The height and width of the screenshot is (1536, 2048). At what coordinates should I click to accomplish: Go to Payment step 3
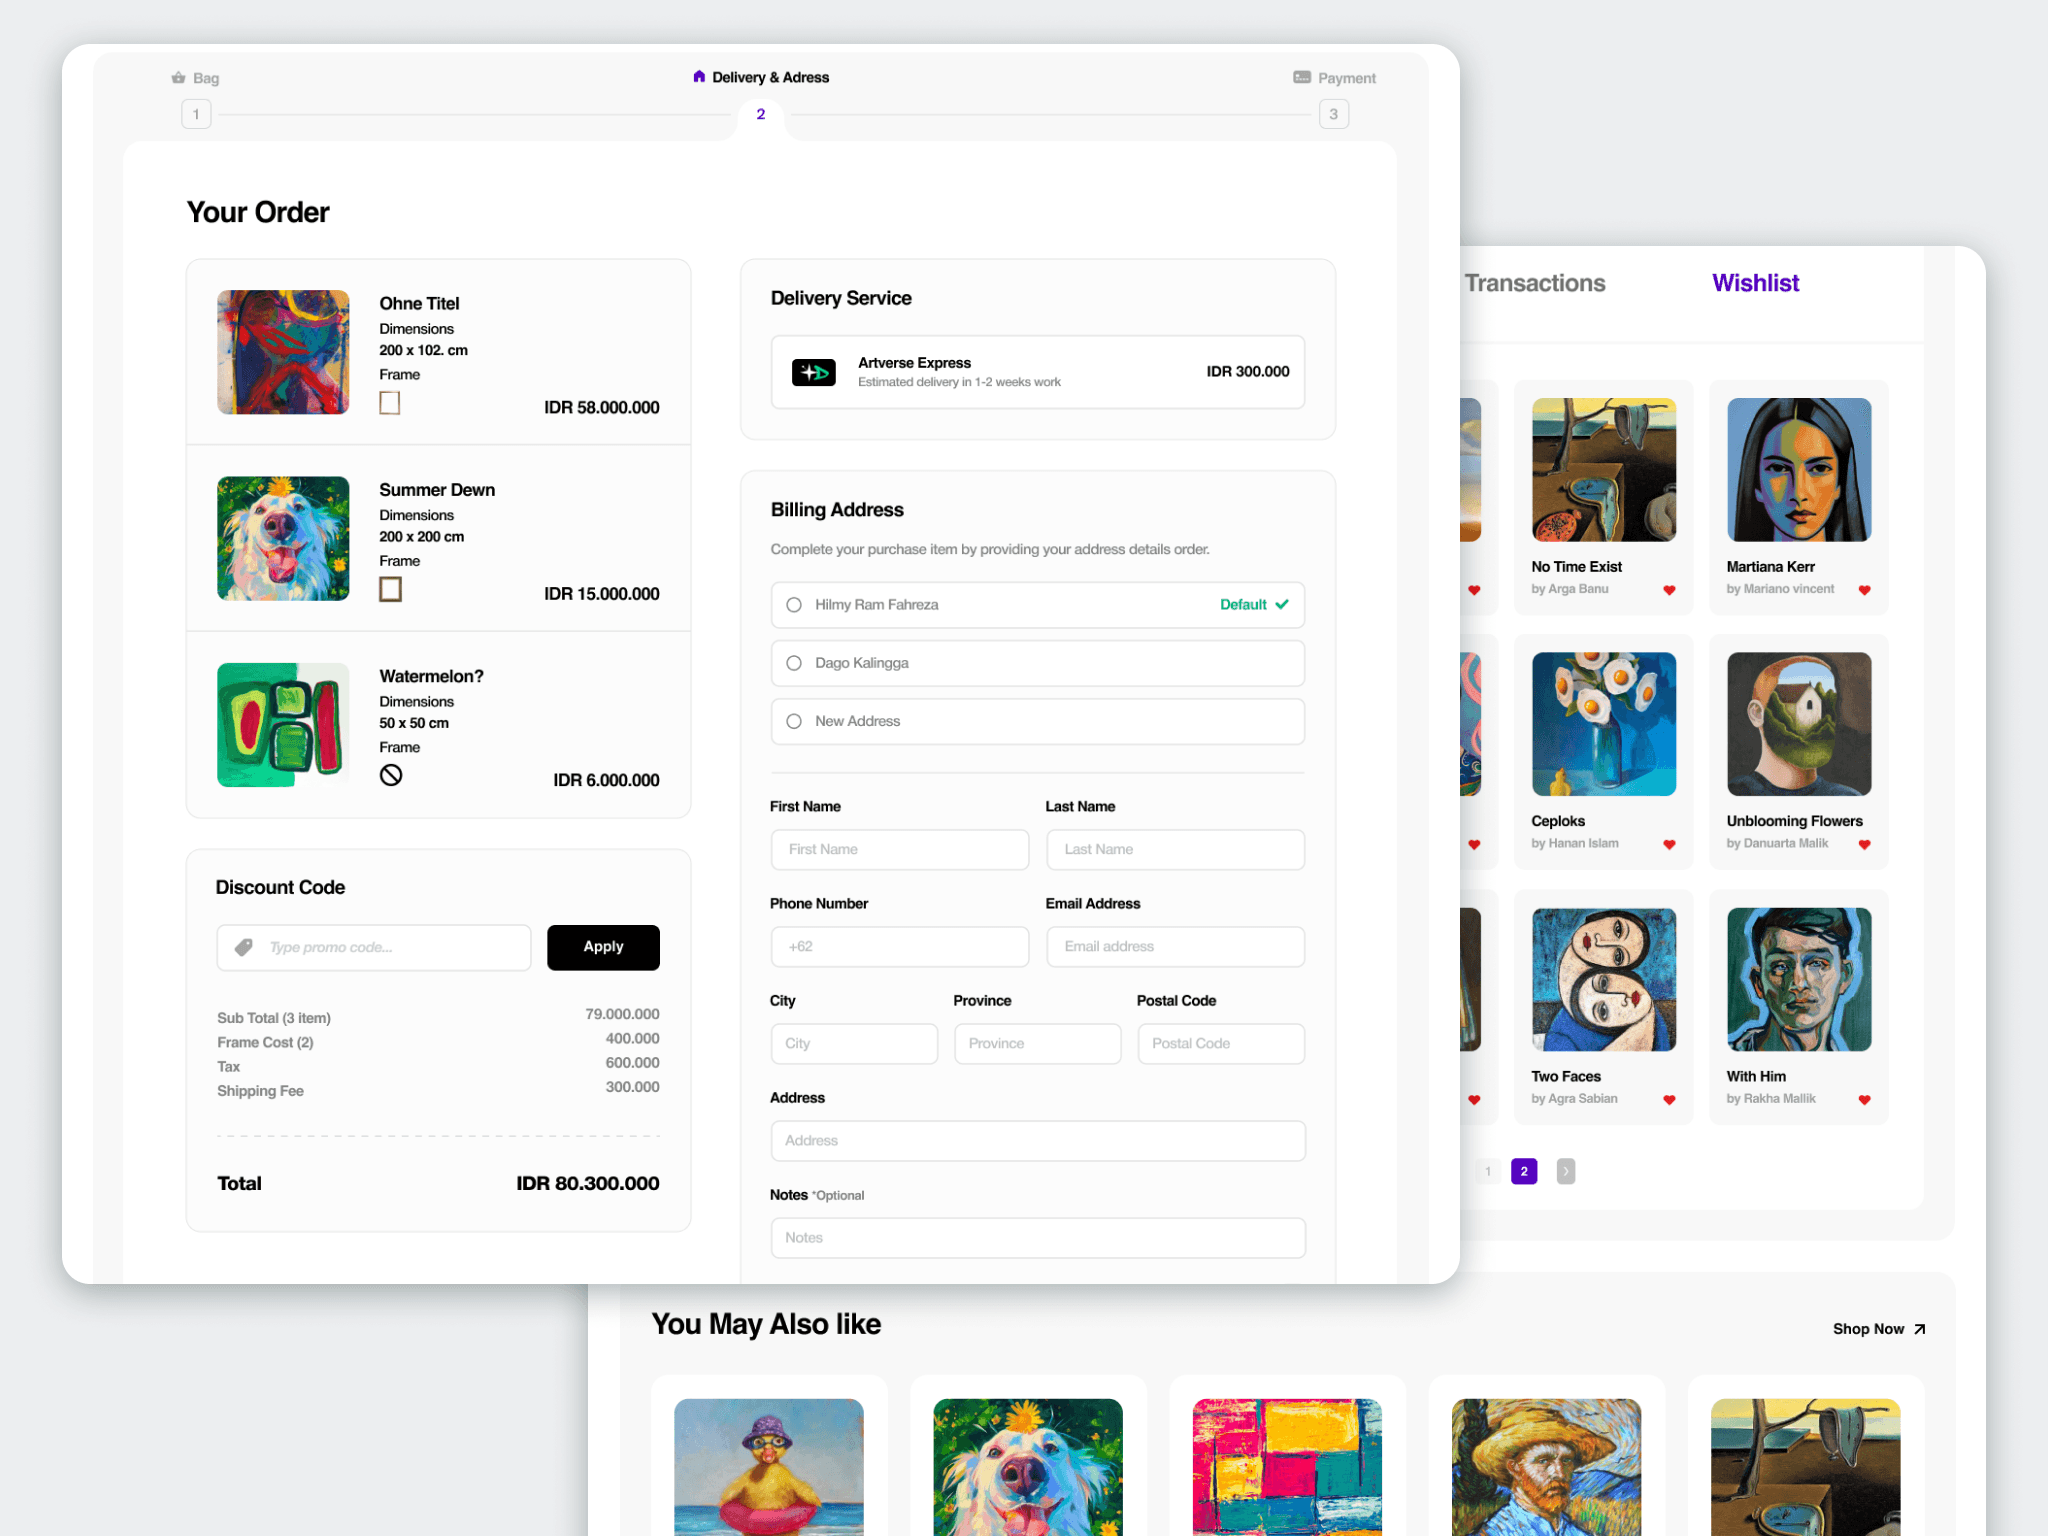click(1333, 114)
